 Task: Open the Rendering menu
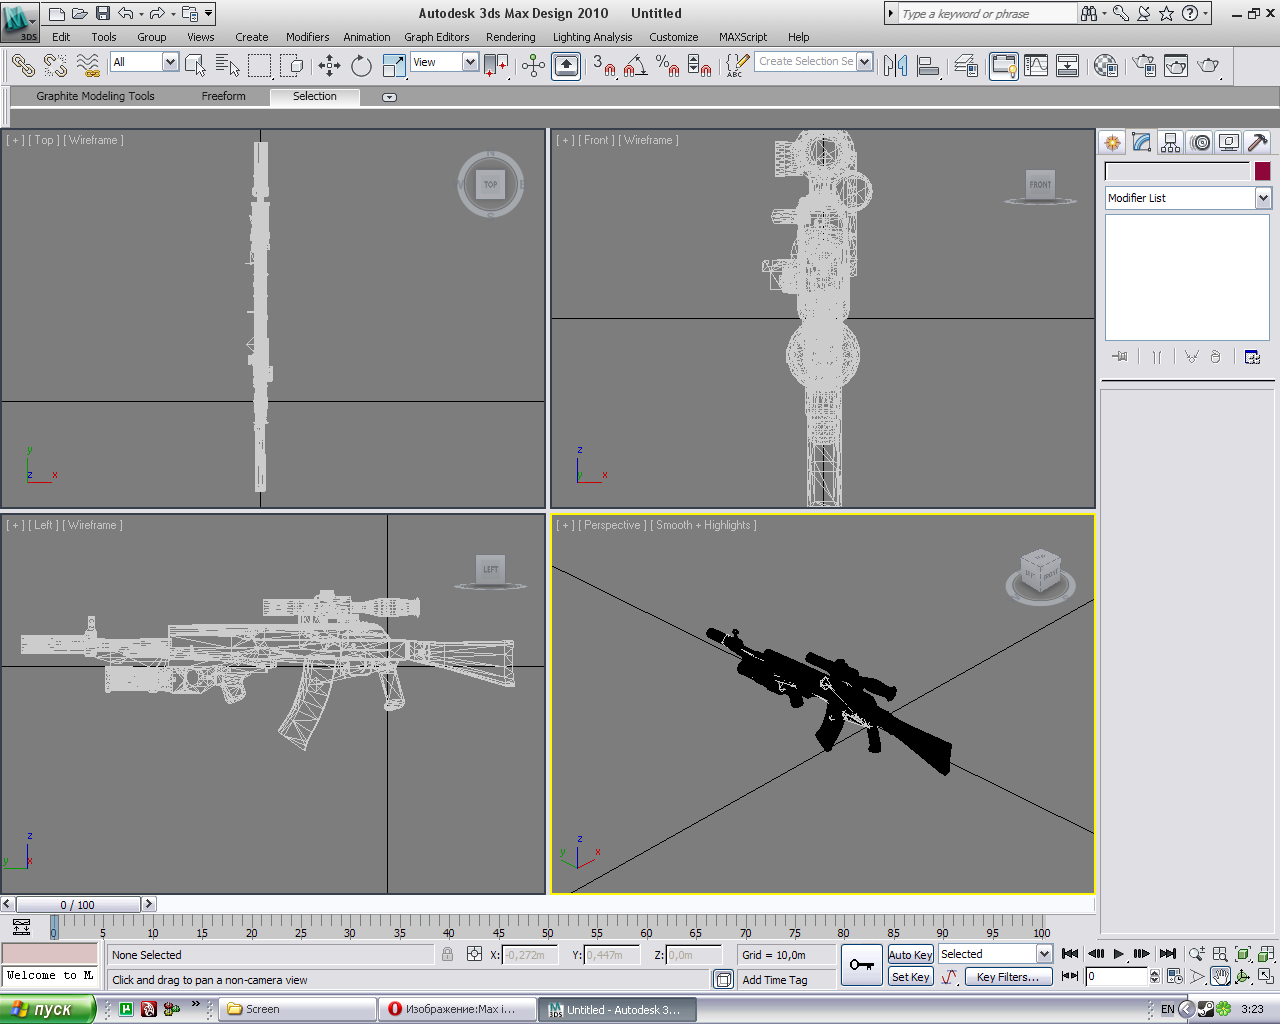click(x=510, y=37)
